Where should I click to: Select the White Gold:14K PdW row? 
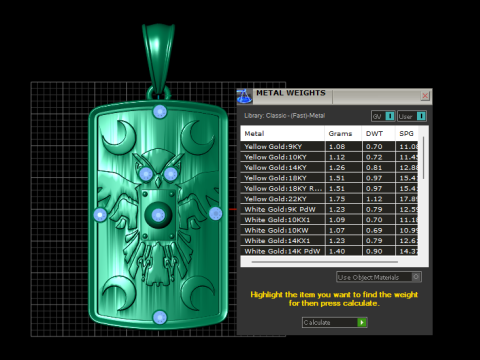point(329,251)
